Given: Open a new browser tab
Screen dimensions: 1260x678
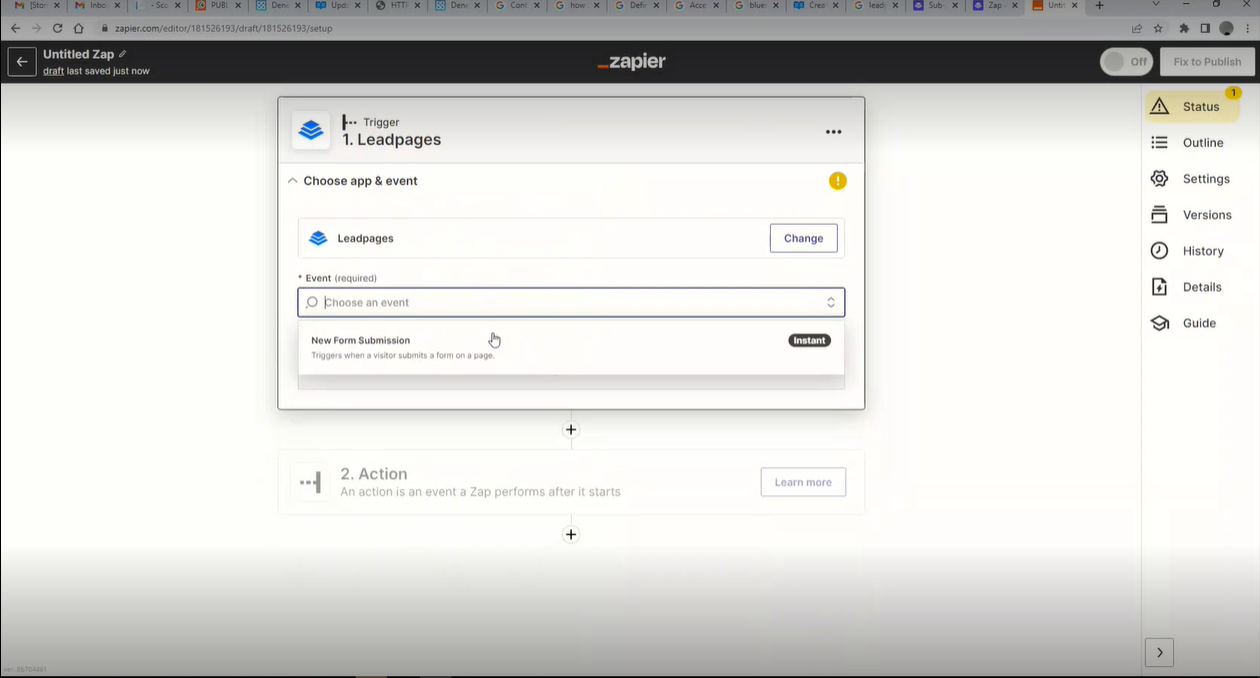Looking at the screenshot, I should tap(1100, 6).
